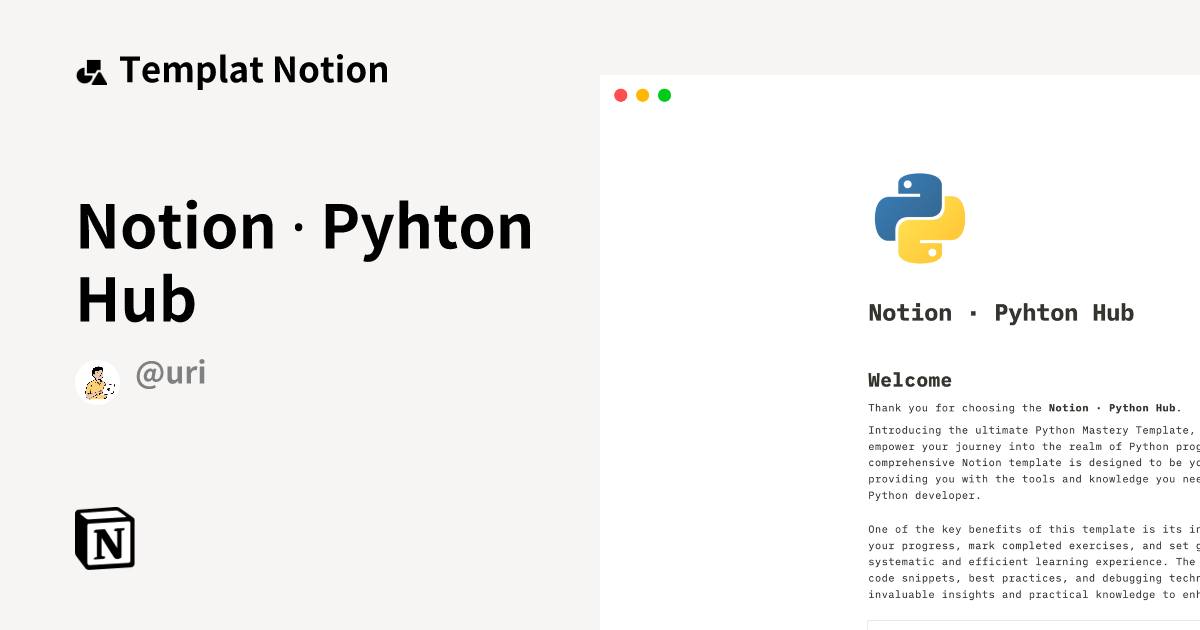1200x630 pixels.
Task: Visit the @uri username link
Action: click(170, 373)
